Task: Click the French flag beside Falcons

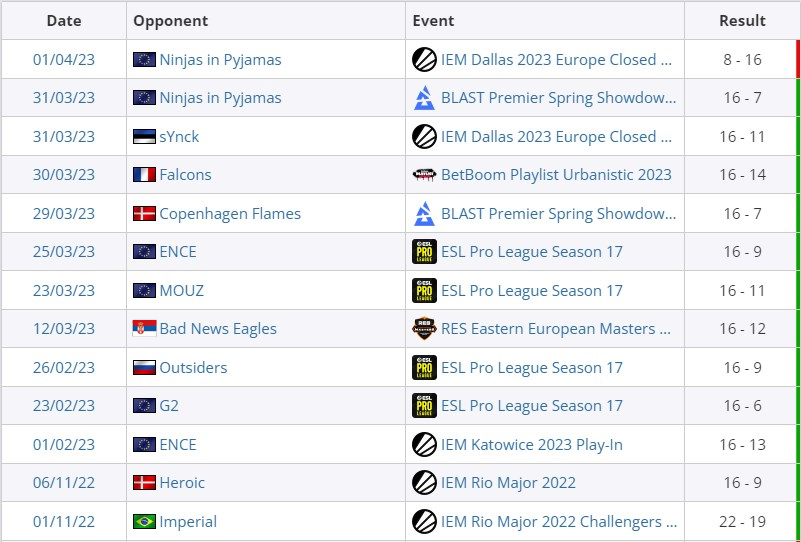Action: pyautogui.click(x=144, y=175)
